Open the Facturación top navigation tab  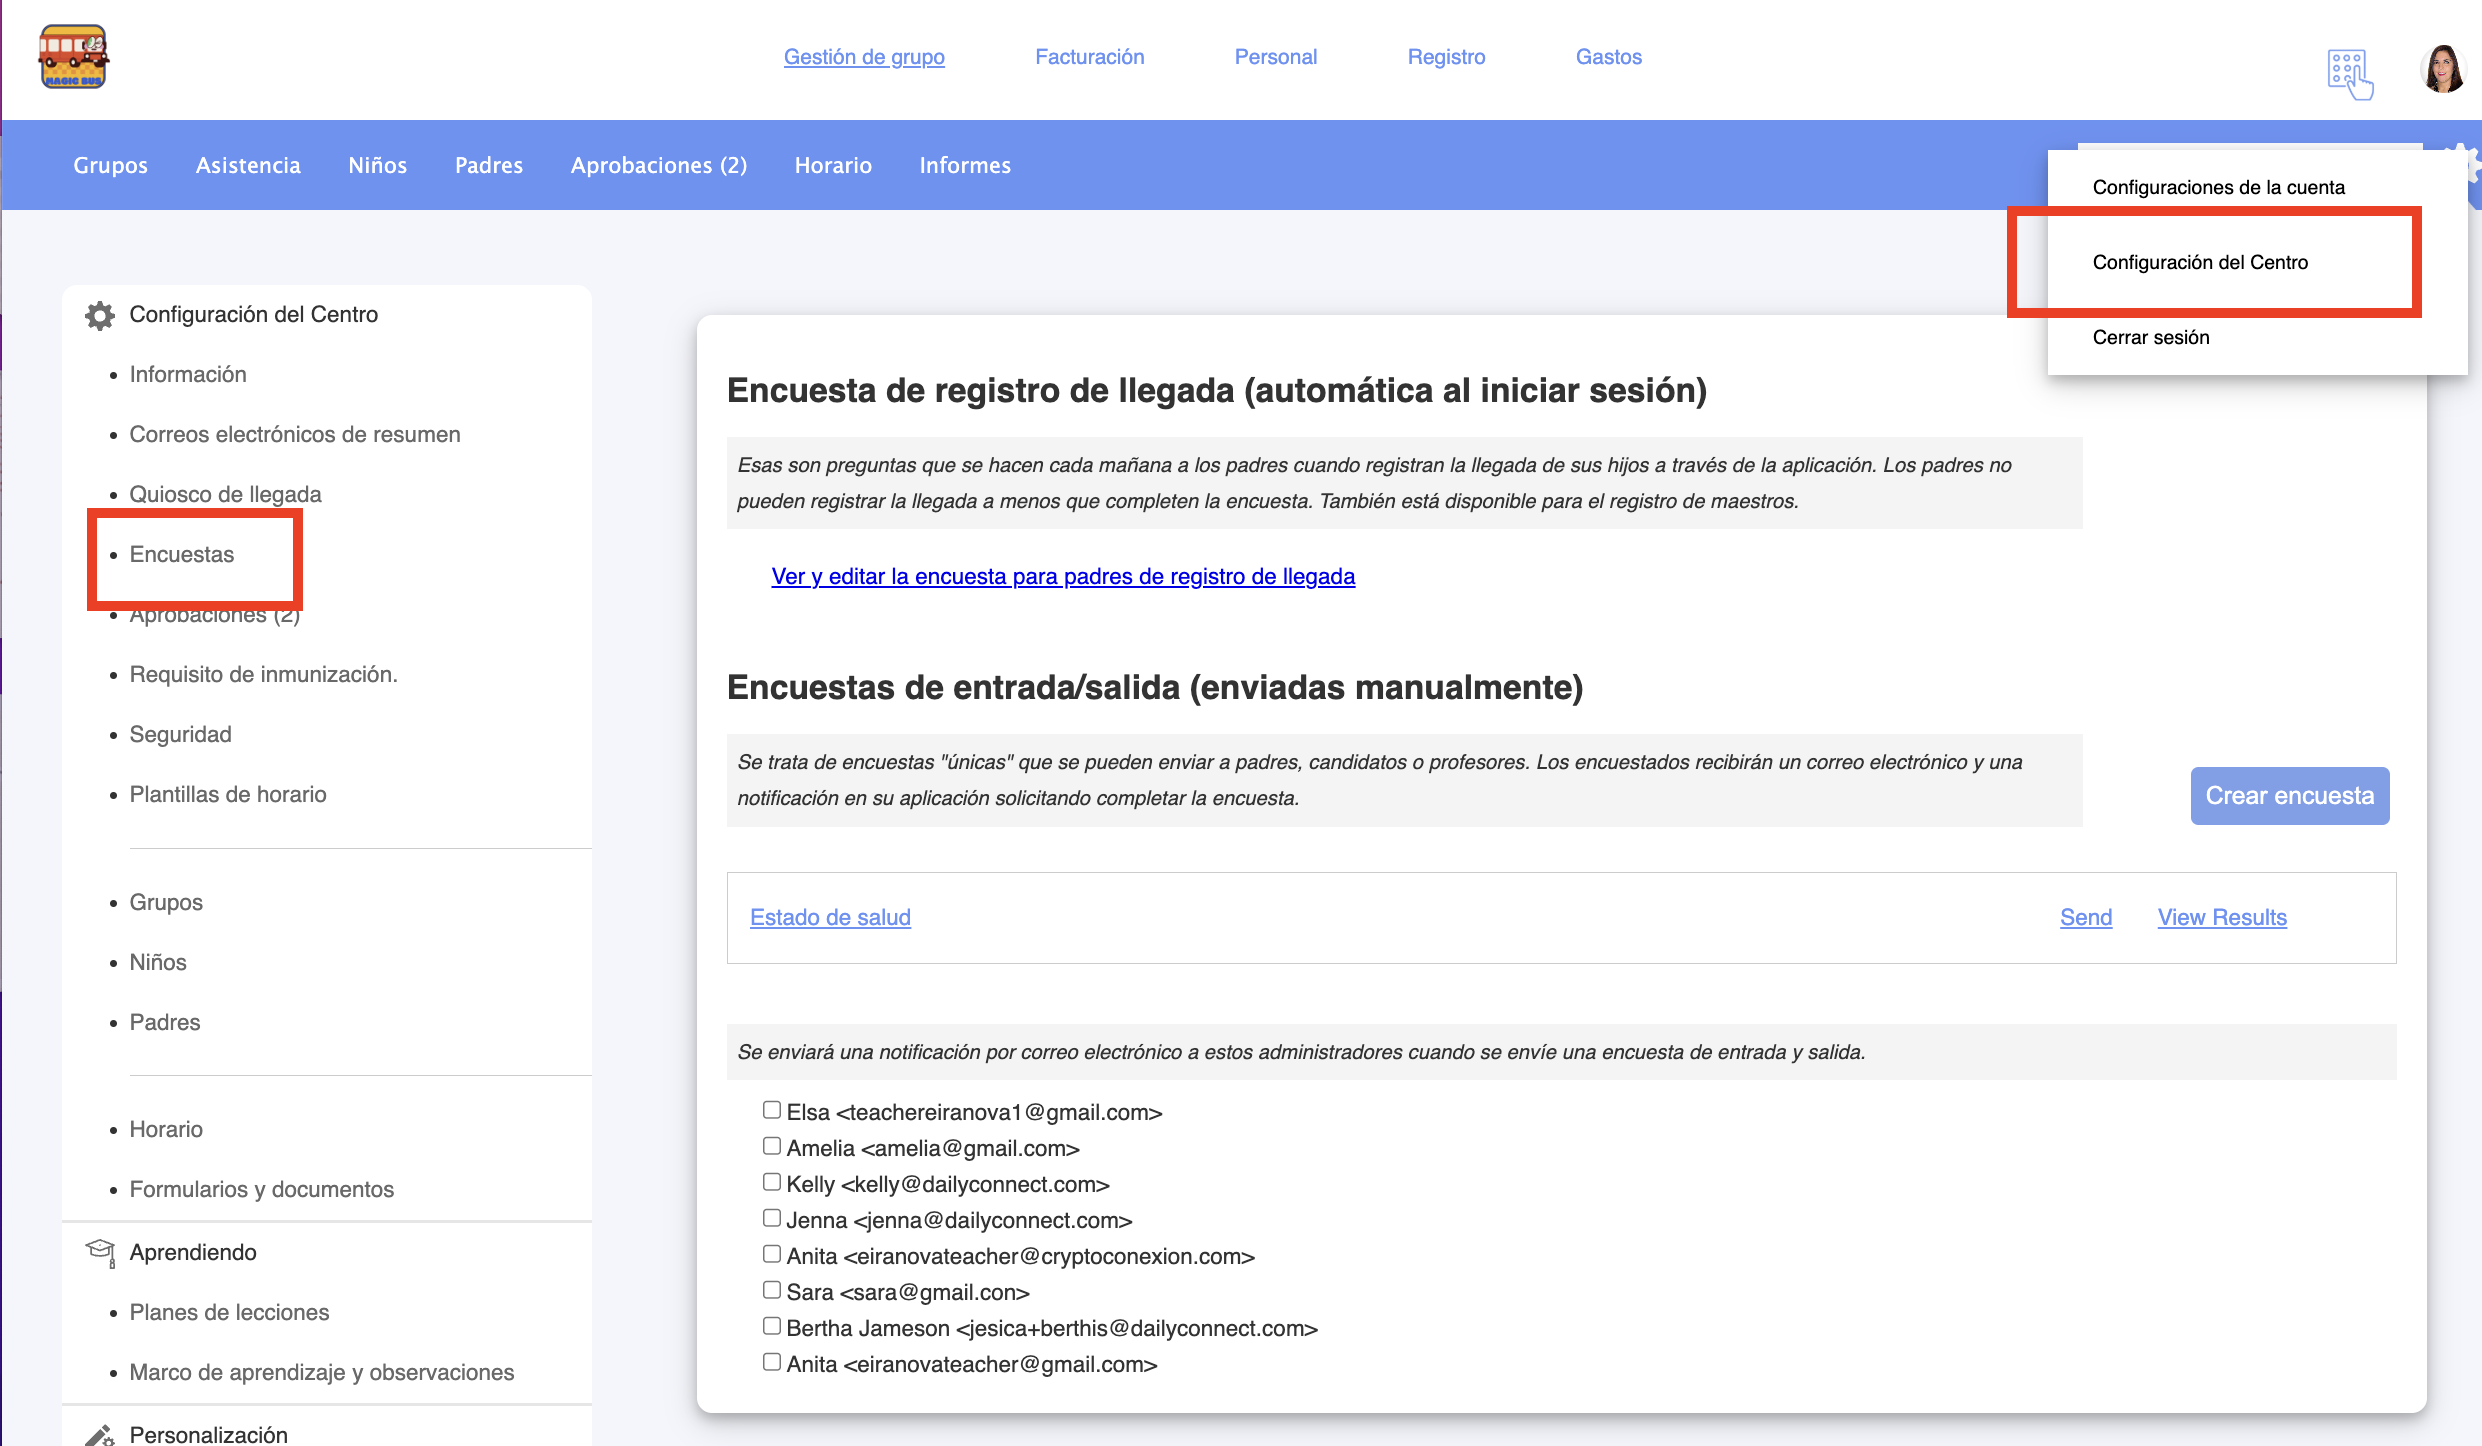1089,57
